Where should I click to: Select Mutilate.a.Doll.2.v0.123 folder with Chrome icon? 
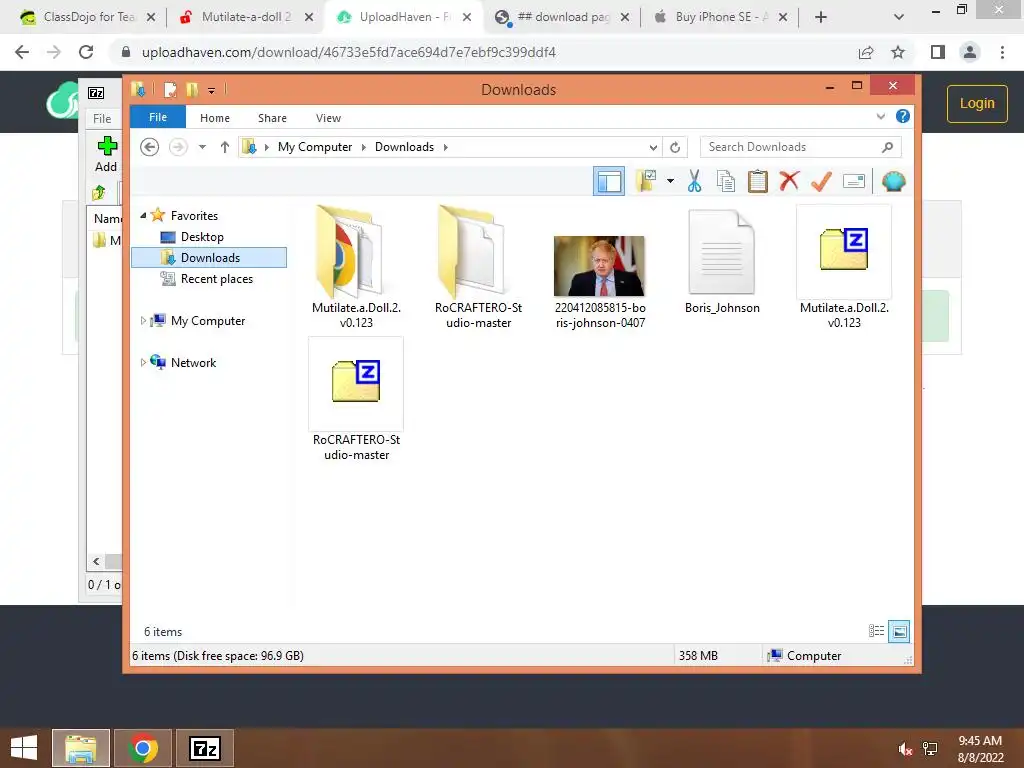pyautogui.click(x=356, y=268)
